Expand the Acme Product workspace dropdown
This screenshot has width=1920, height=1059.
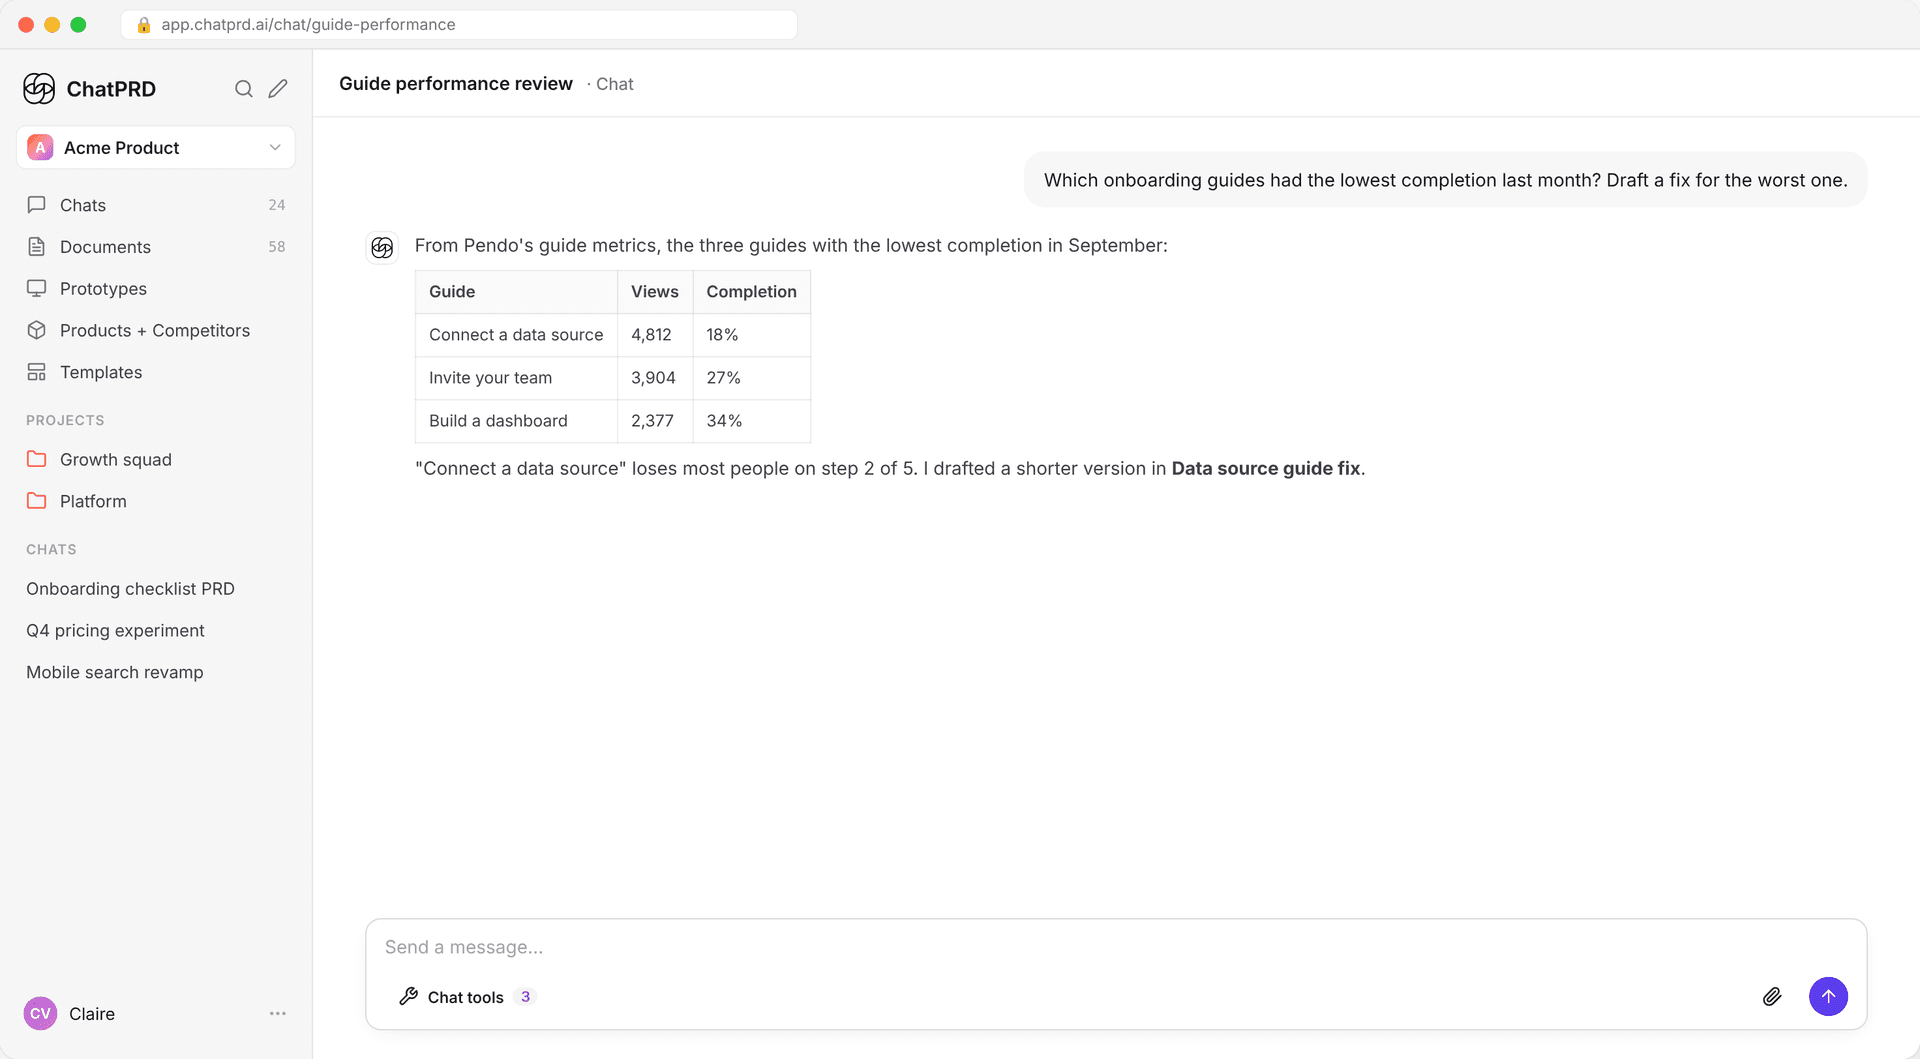(x=275, y=148)
